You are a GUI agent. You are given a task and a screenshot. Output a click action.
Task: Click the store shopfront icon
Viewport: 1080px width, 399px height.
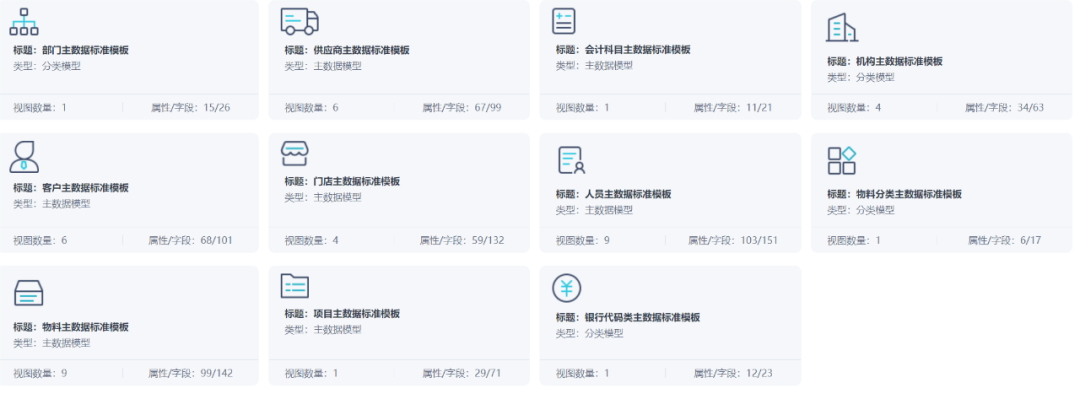[295, 154]
